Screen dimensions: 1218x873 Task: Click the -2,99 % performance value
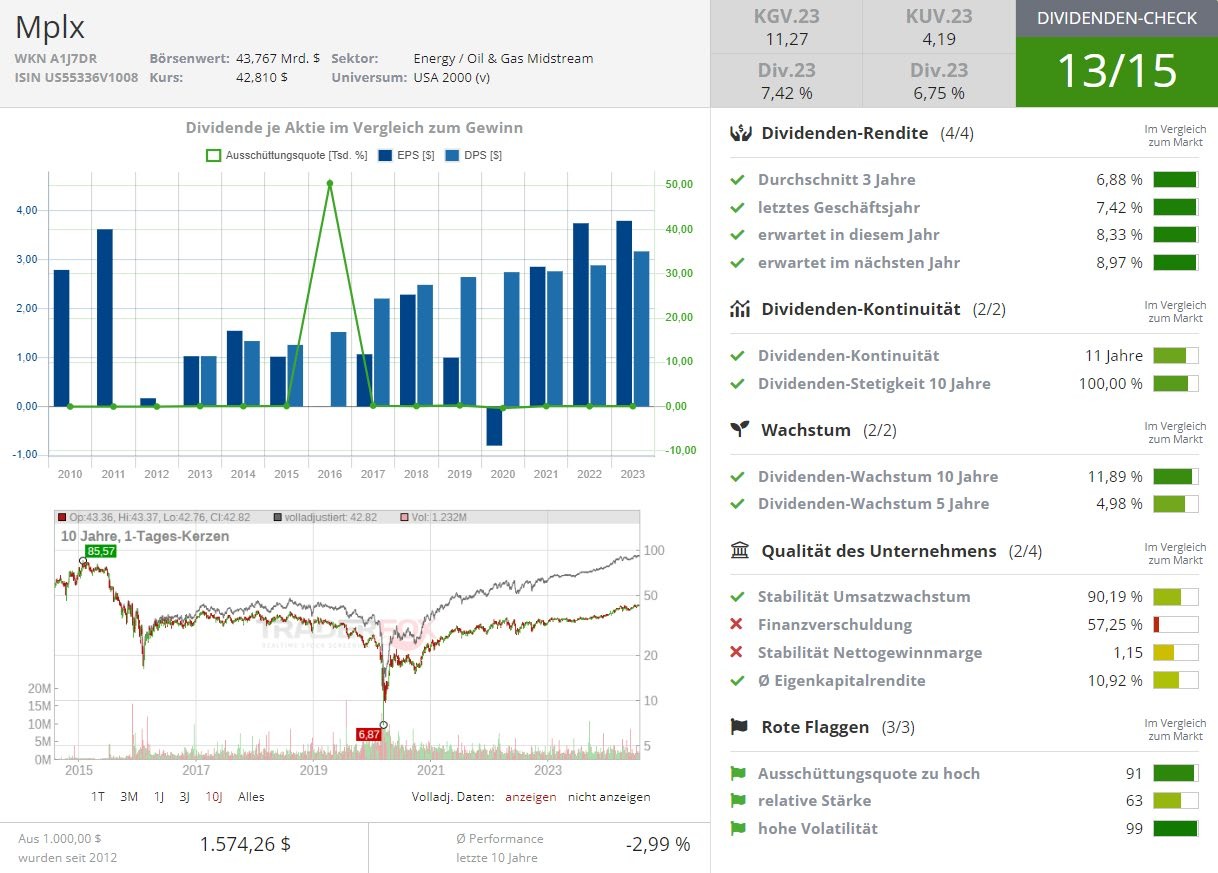[x=658, y=844]
